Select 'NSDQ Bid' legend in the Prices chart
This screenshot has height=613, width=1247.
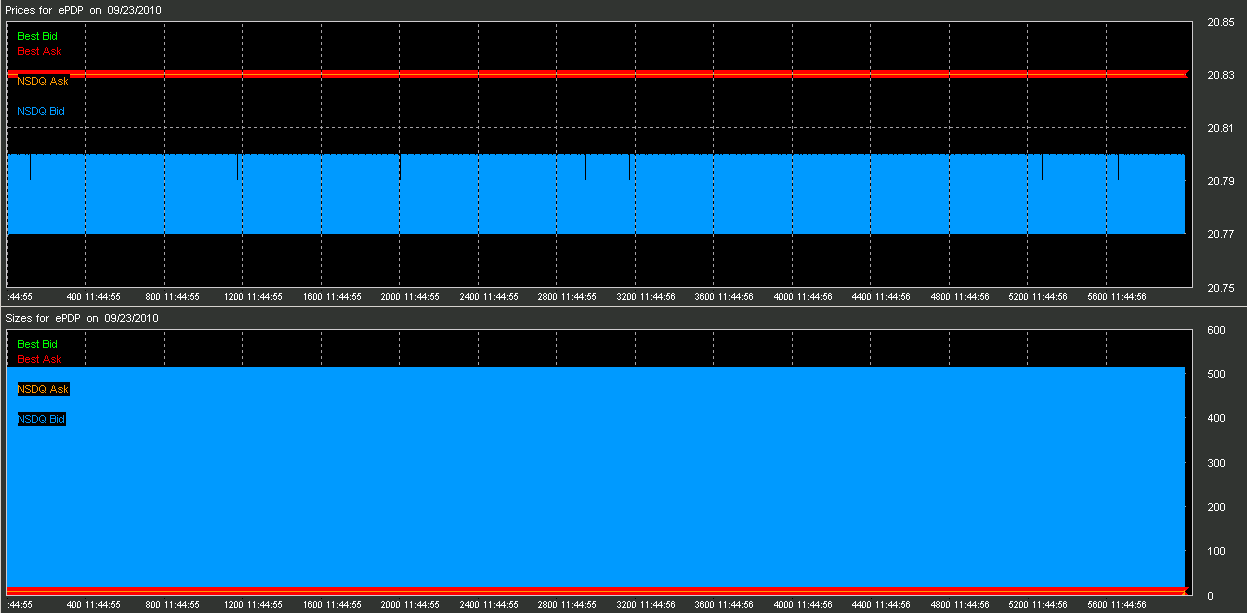tap(41, 111)
